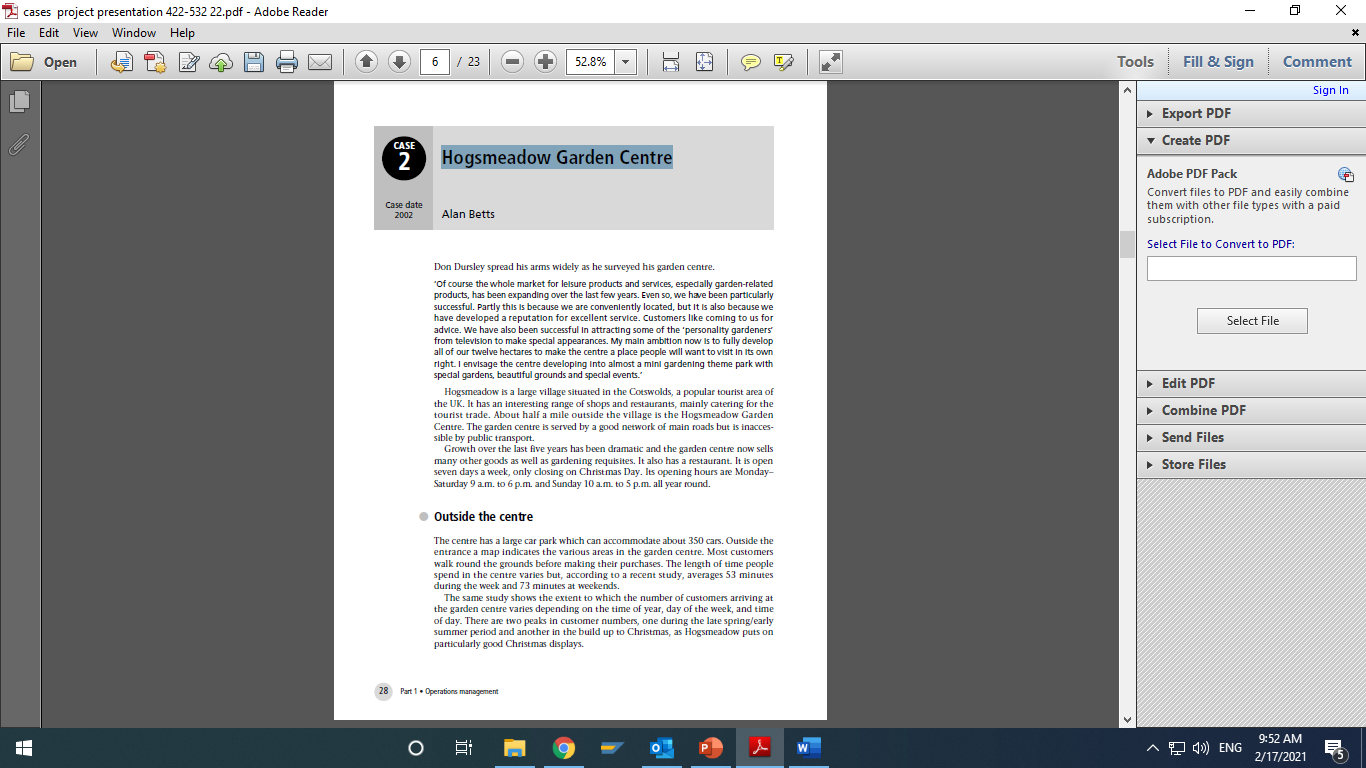Click the ENG language indicator
Screen dimensions: 1366x768
point(1231,748)
